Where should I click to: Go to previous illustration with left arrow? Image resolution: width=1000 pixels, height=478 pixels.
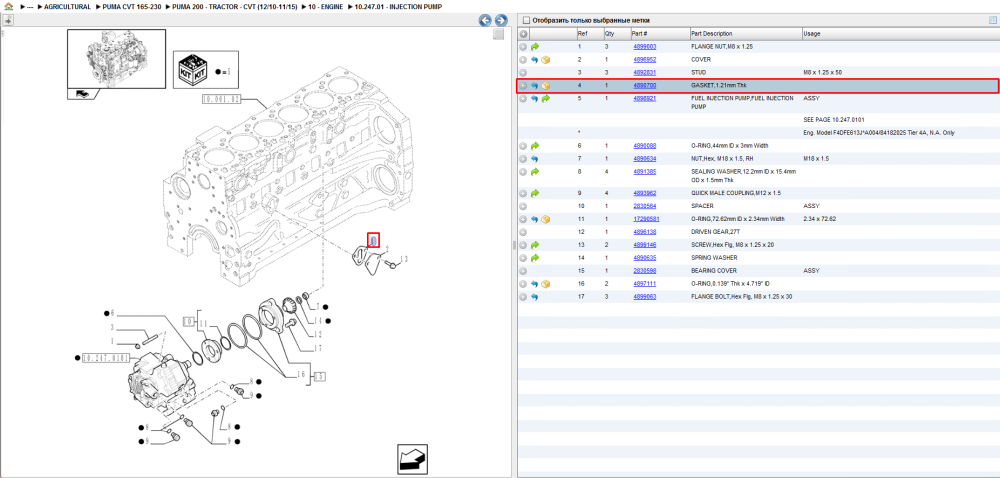485,20
